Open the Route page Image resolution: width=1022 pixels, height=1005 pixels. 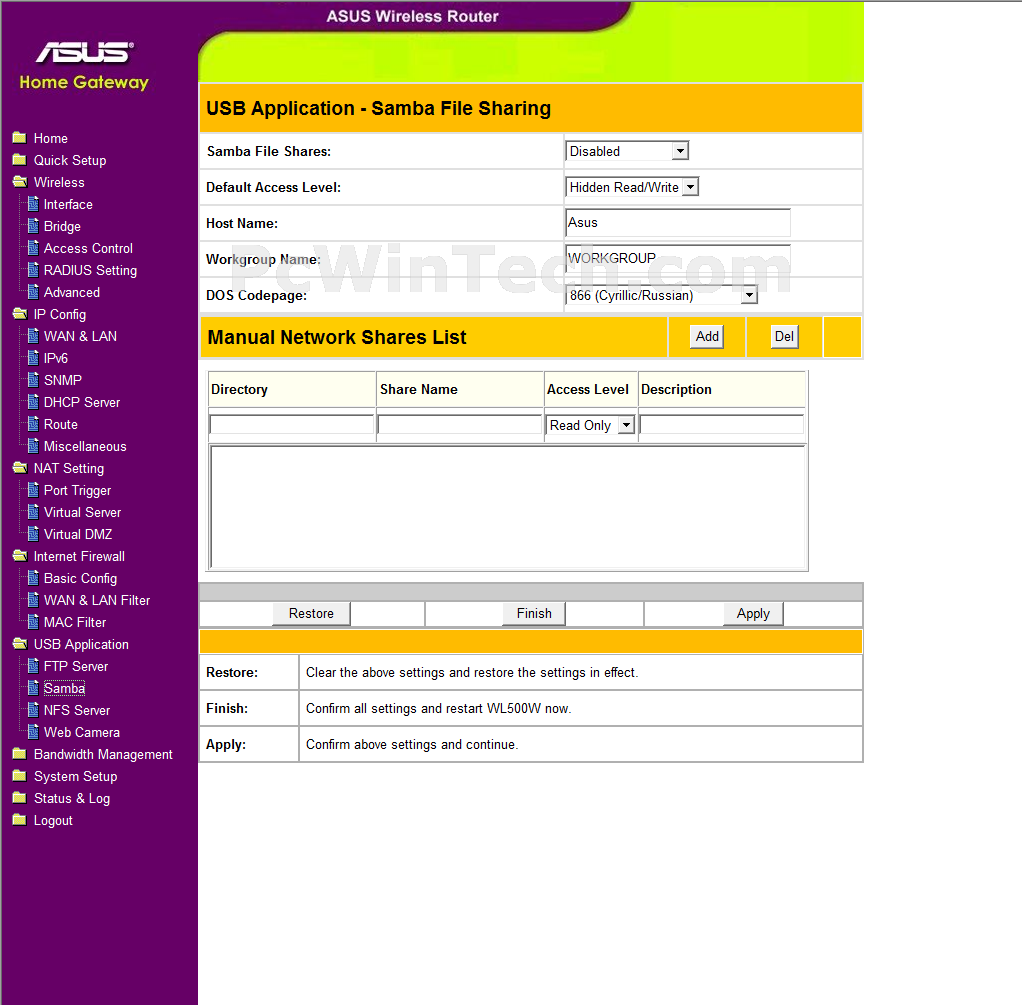click(x=61, y=424)
